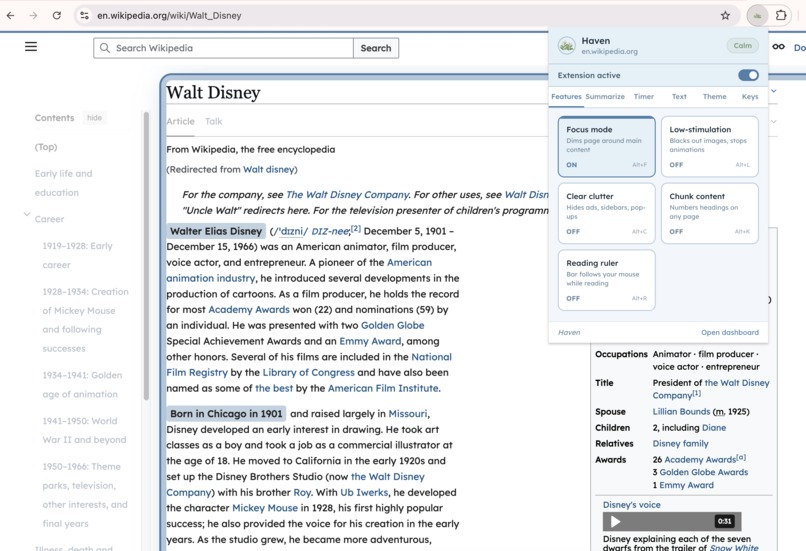Open the Lillian Bounds link in infobox
Viewport: 806px width, 551px height.
click(682, 412)
